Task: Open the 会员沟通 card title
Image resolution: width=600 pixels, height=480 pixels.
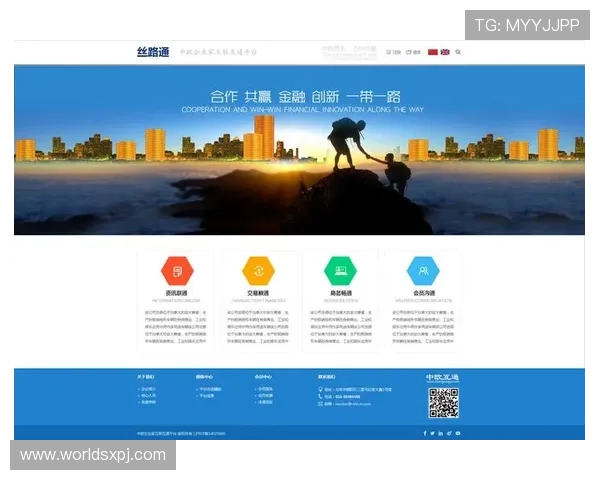Action: click(x=423, y=294)
